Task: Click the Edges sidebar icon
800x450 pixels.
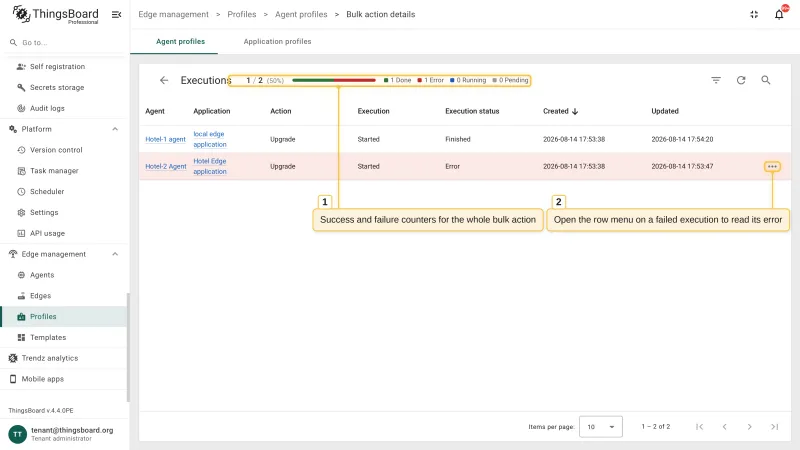Action: click(x=21, y=296)
